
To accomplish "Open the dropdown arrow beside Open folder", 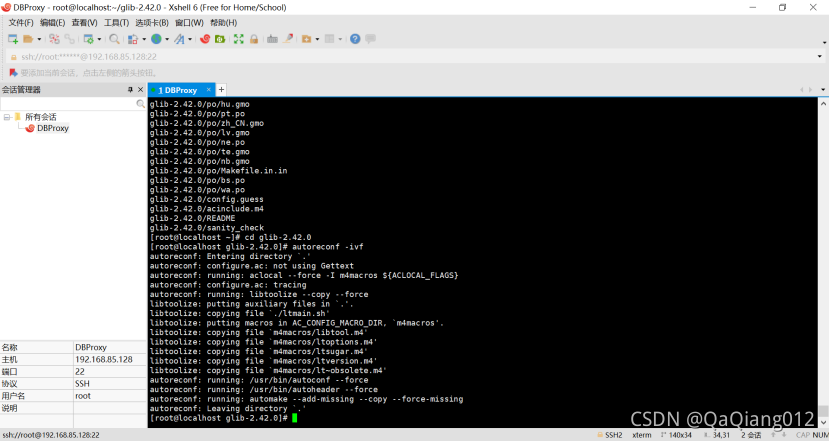I will click(39, 39).
